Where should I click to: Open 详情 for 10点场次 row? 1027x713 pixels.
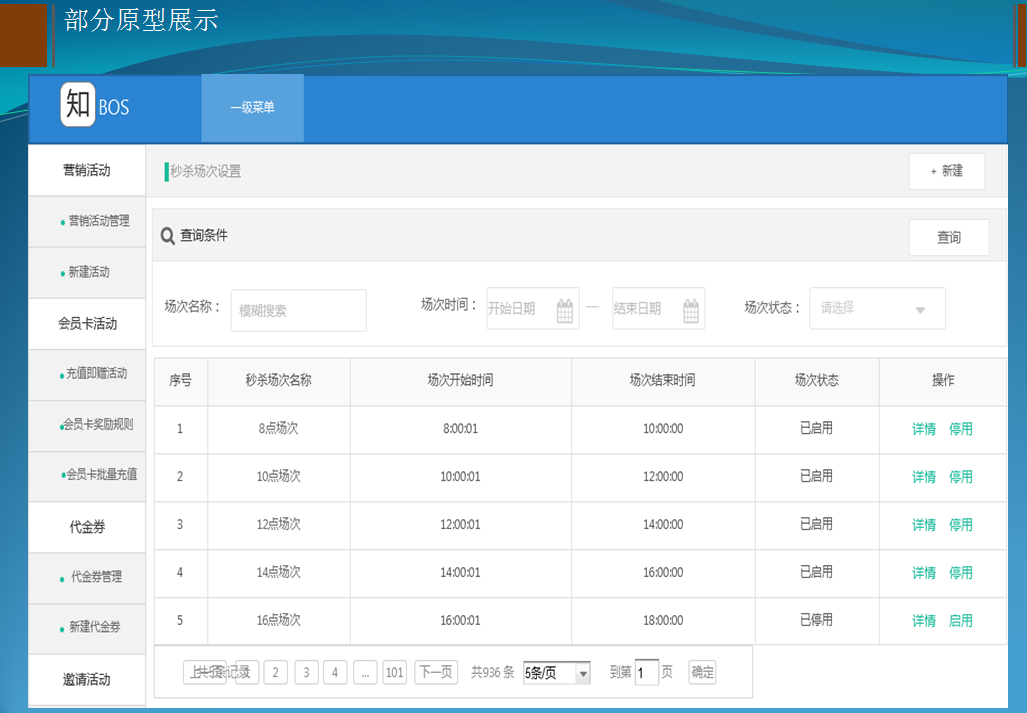coord(924,477)
